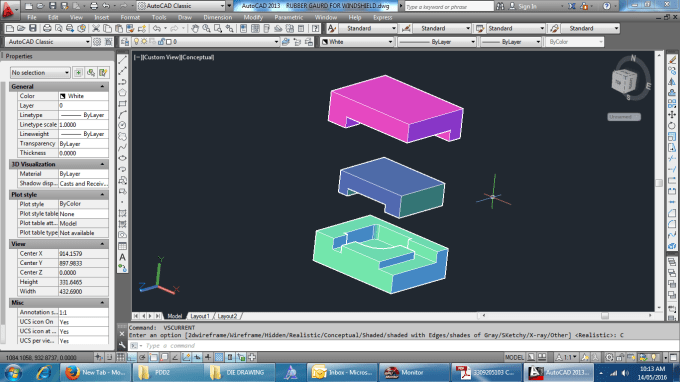680x382 pixels.
Task: Open the AutoCAD Classic workspace dropdown
Action: click(x=48, y=42)
